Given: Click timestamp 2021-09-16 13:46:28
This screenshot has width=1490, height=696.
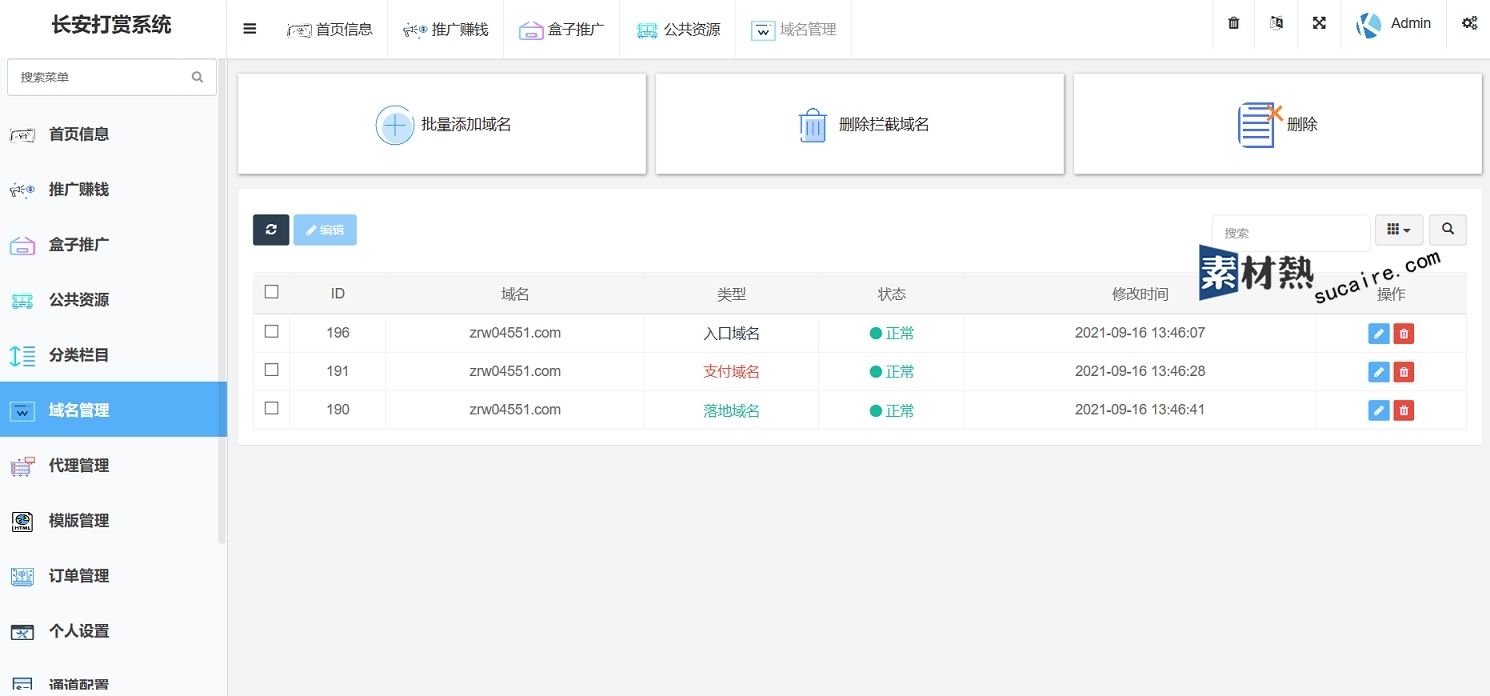Looking at the screenshot, I should pos(1140,371).
